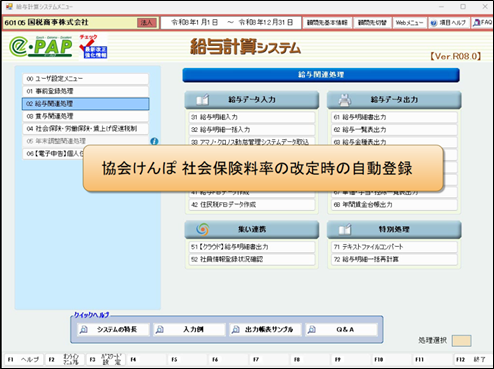Image resolution: width=494 pixels, height=369 pixels.
Task: Click the 給与データ出力 header title
Action: [394, 99]
